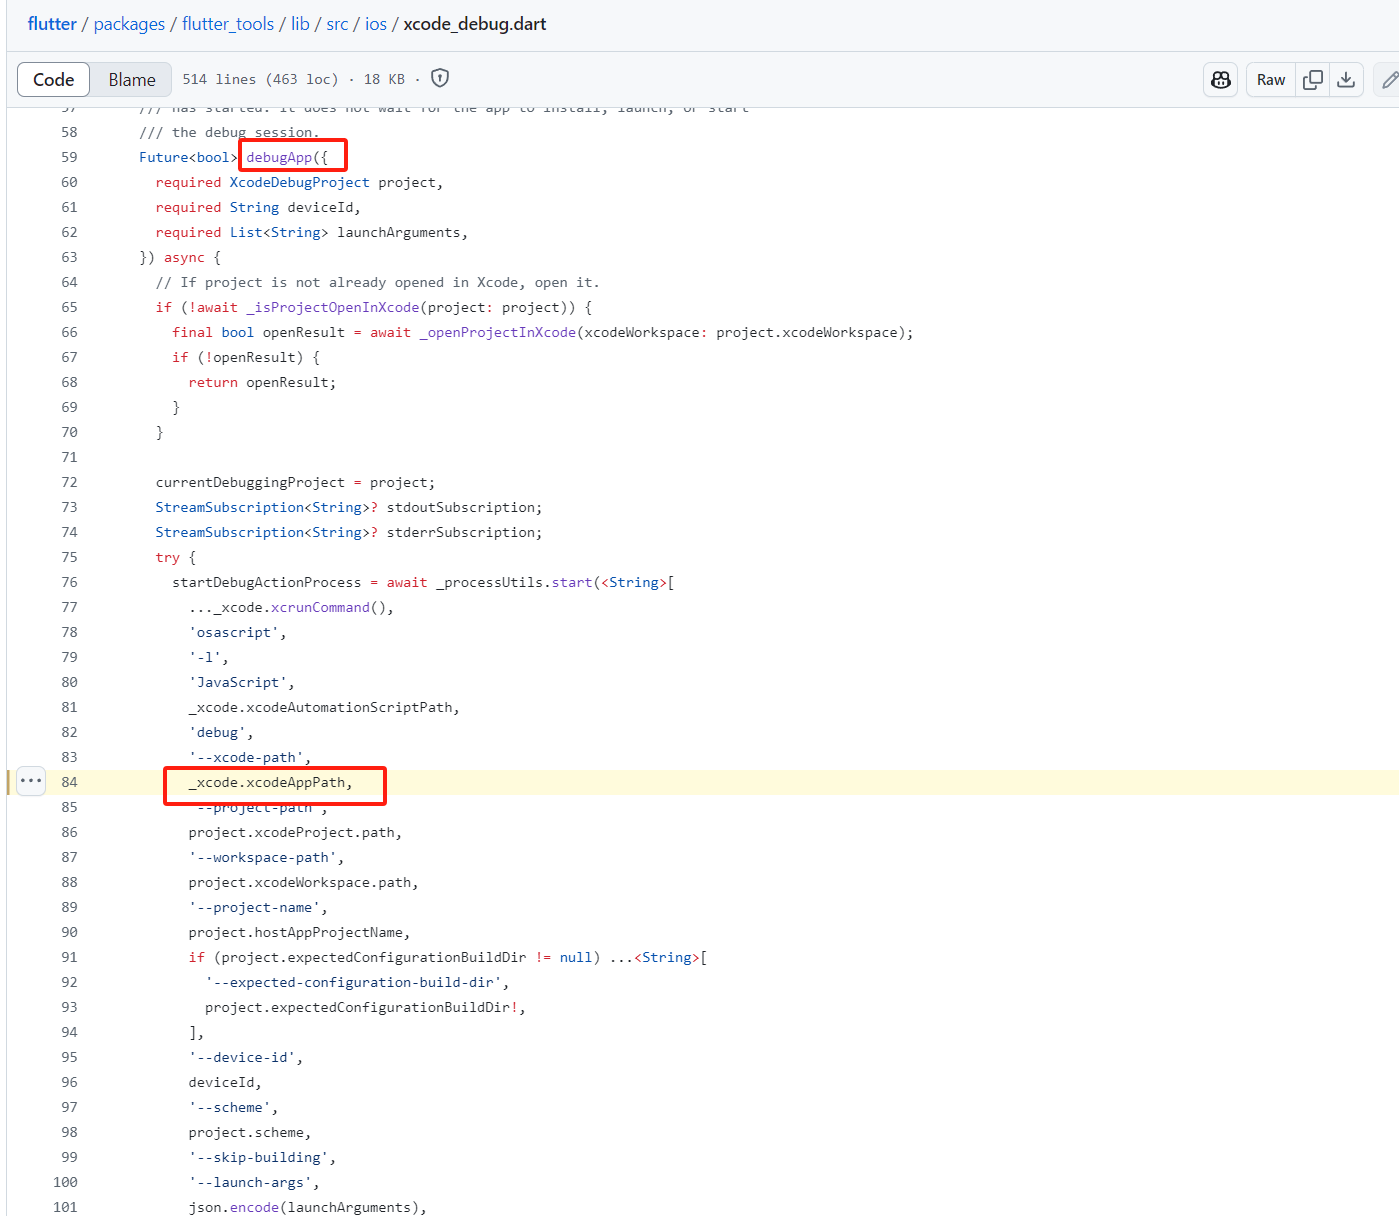Click the edit pencil icon
The image size is (1399, 1216).
click(1389, 80)
